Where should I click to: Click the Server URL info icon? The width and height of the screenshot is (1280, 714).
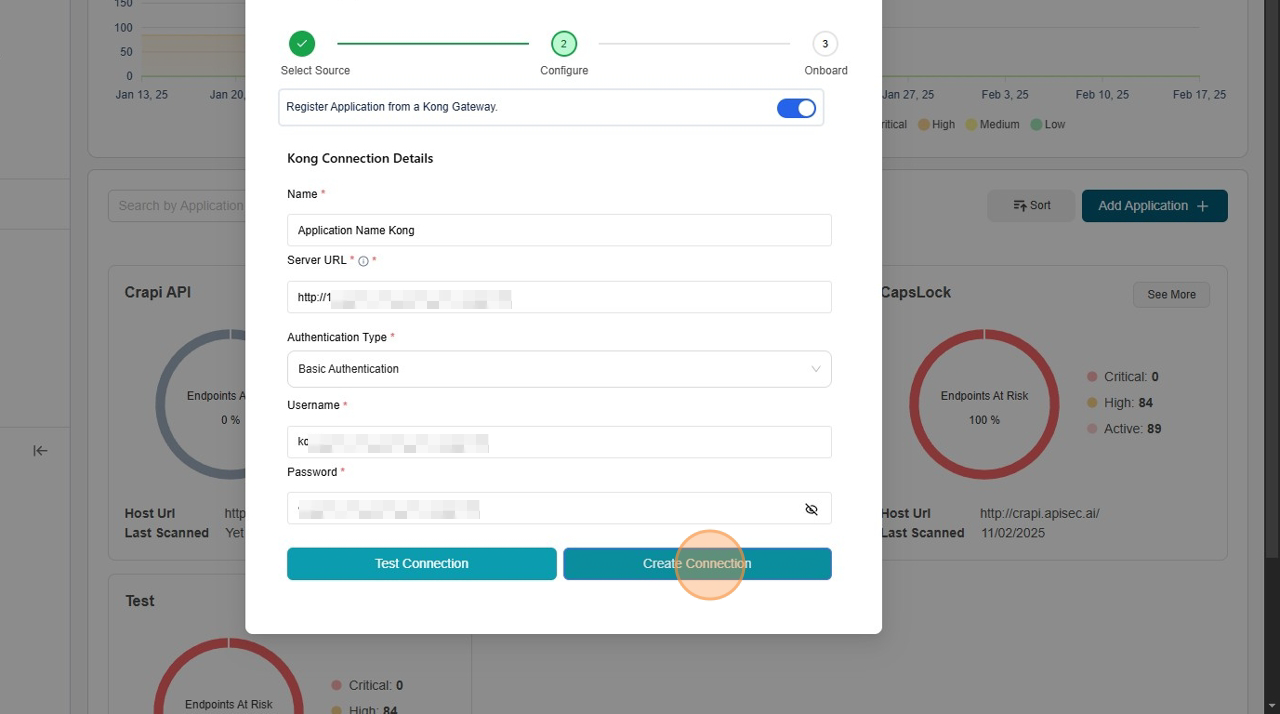(363, 261)
